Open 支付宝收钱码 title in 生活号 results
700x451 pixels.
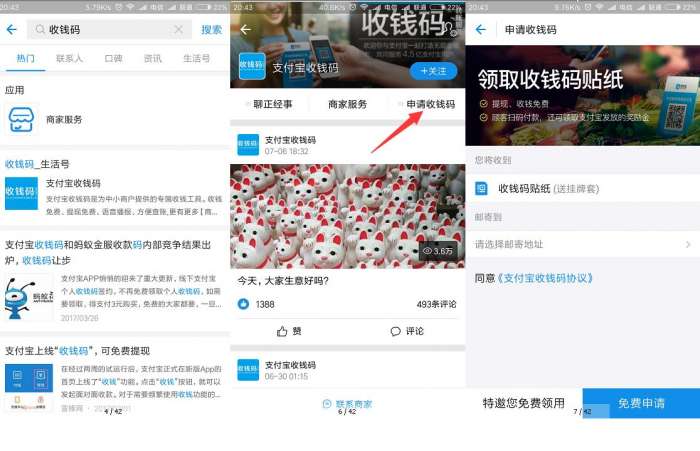(x=73, y=183)
